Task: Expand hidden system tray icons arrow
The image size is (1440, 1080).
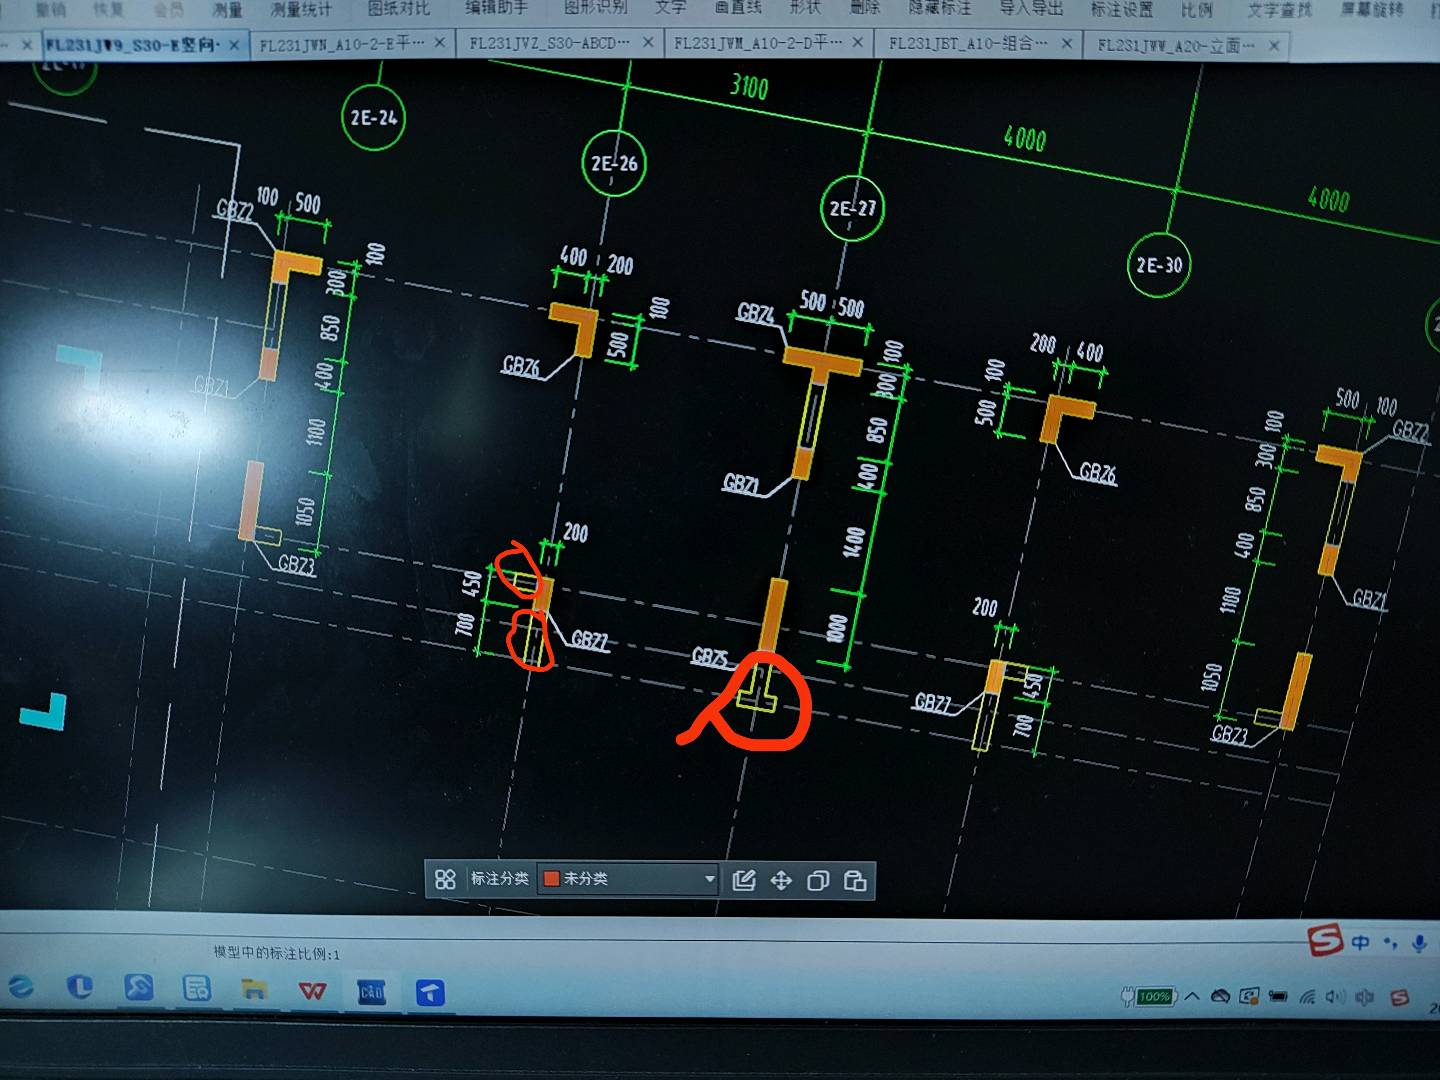Action: click(x=1192, y=996)
